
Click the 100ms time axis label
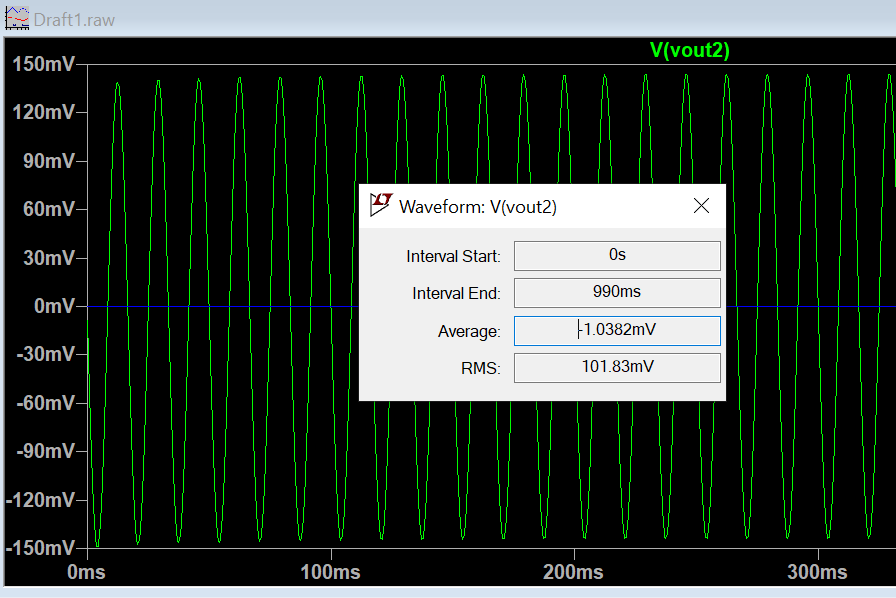pyautogui.click(x=330, y=572)
